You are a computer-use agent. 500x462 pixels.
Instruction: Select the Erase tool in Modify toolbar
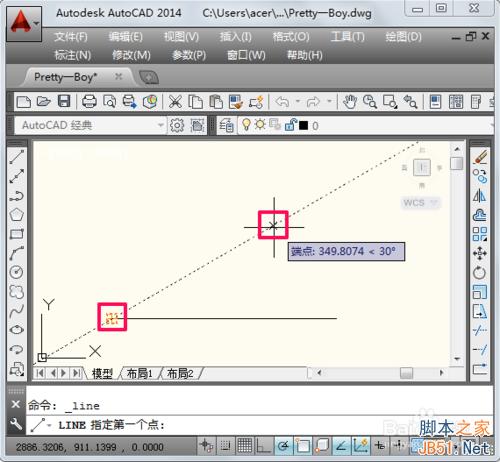click(x=480, y=157)
